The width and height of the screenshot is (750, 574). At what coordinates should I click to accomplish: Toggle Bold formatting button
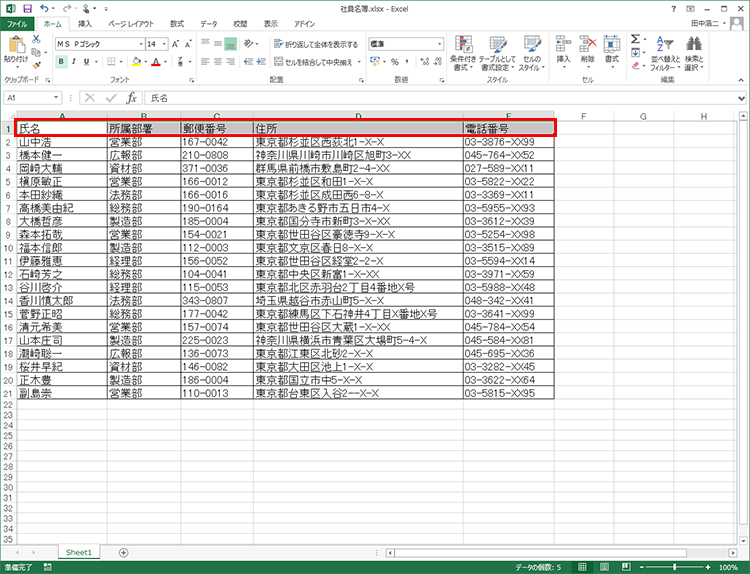point(61,62)
